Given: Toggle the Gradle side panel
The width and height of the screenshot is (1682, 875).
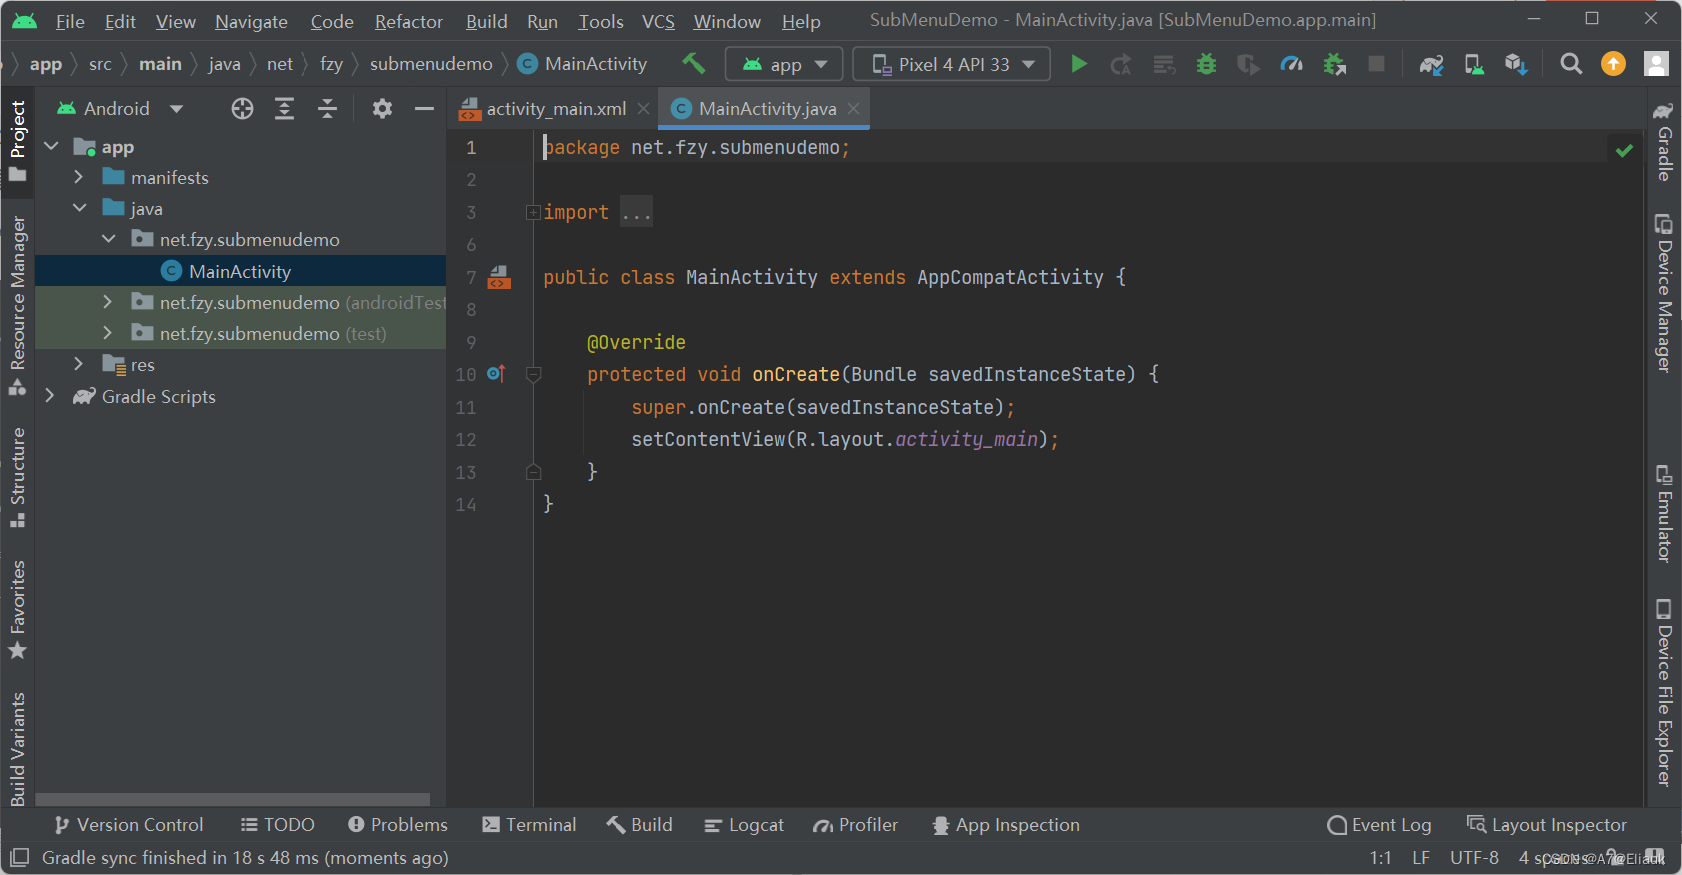Looking at the screenshot, I should [x=1663, y=140].
